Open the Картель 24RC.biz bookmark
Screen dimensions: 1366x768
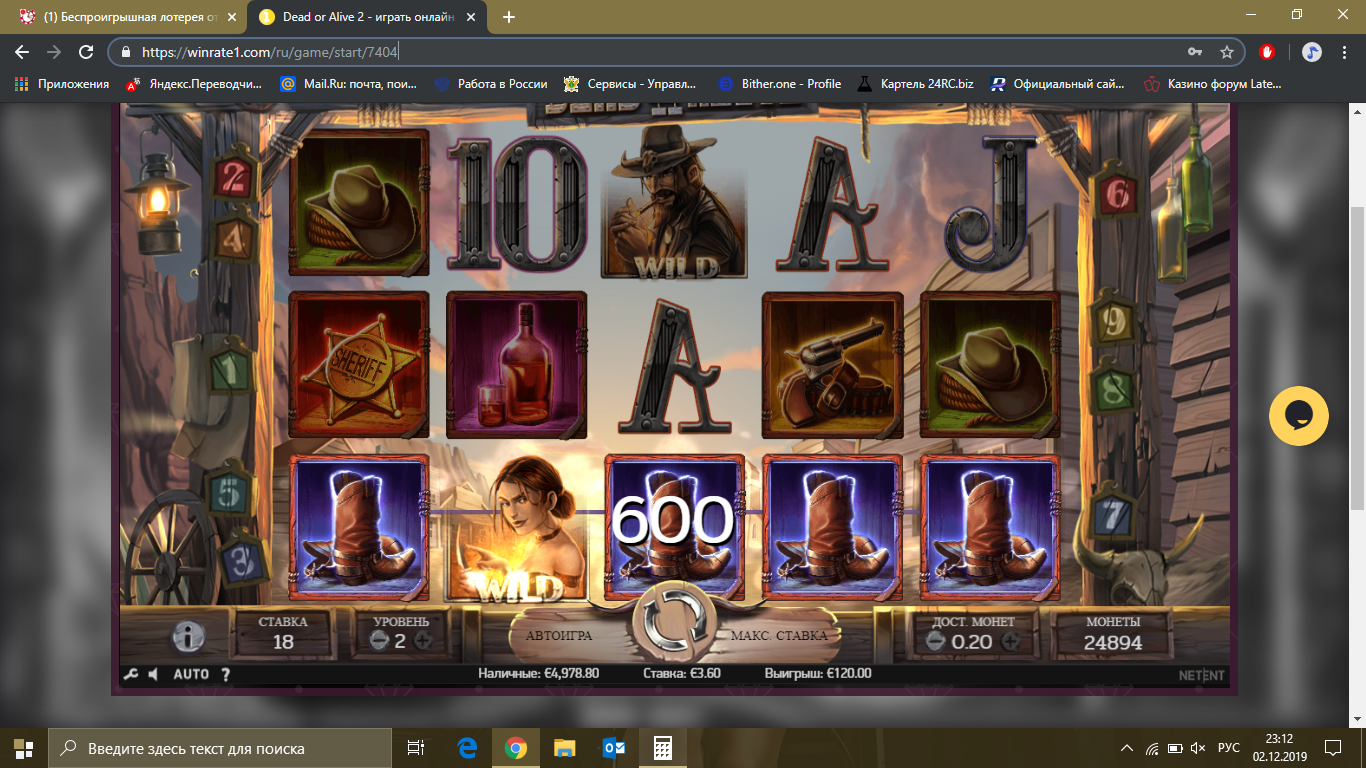914,84
